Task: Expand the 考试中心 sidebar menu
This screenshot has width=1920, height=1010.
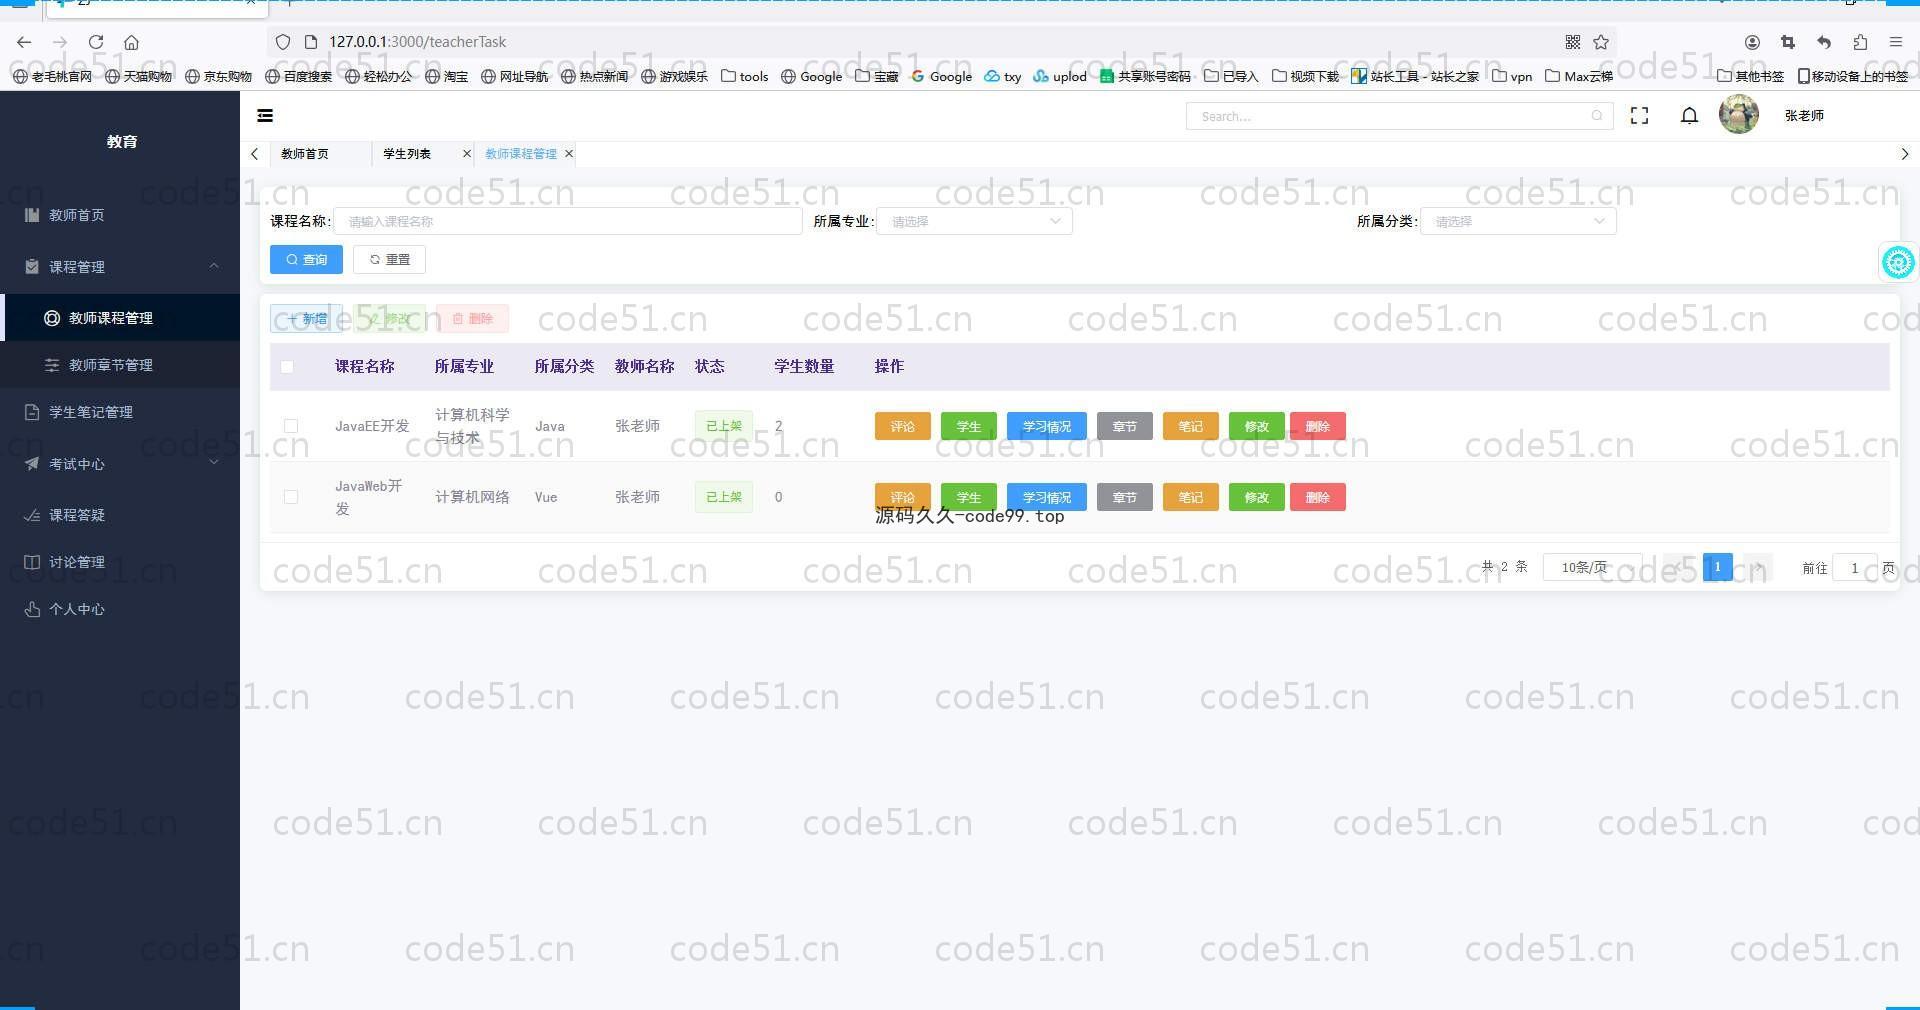Action: (120, 464)
